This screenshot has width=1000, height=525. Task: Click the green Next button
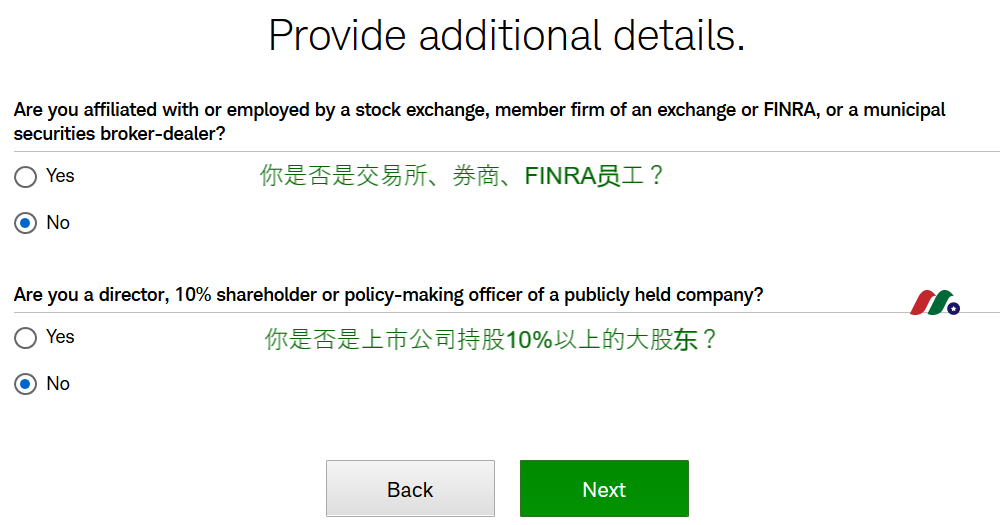(604, 489)
